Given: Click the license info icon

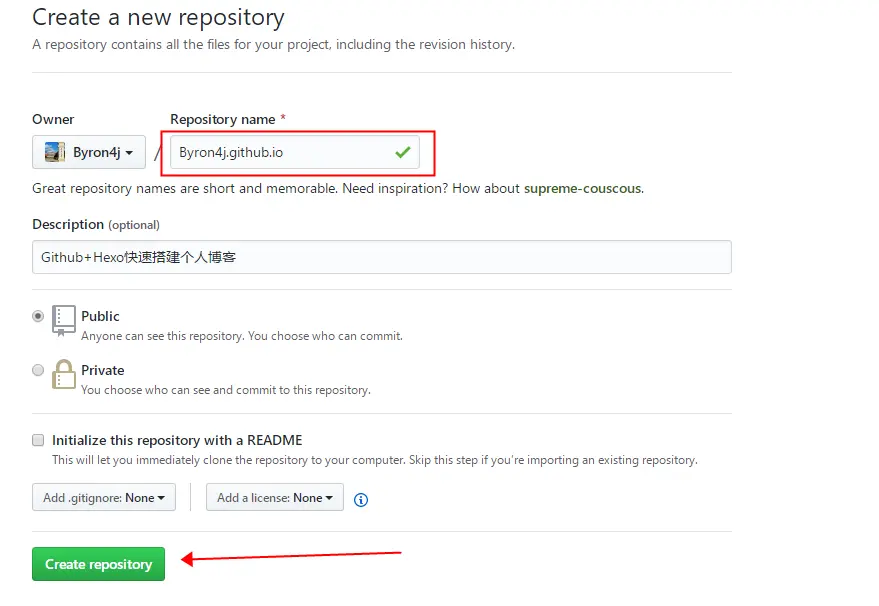Looking at the screenshot, I should pos(361,499).
